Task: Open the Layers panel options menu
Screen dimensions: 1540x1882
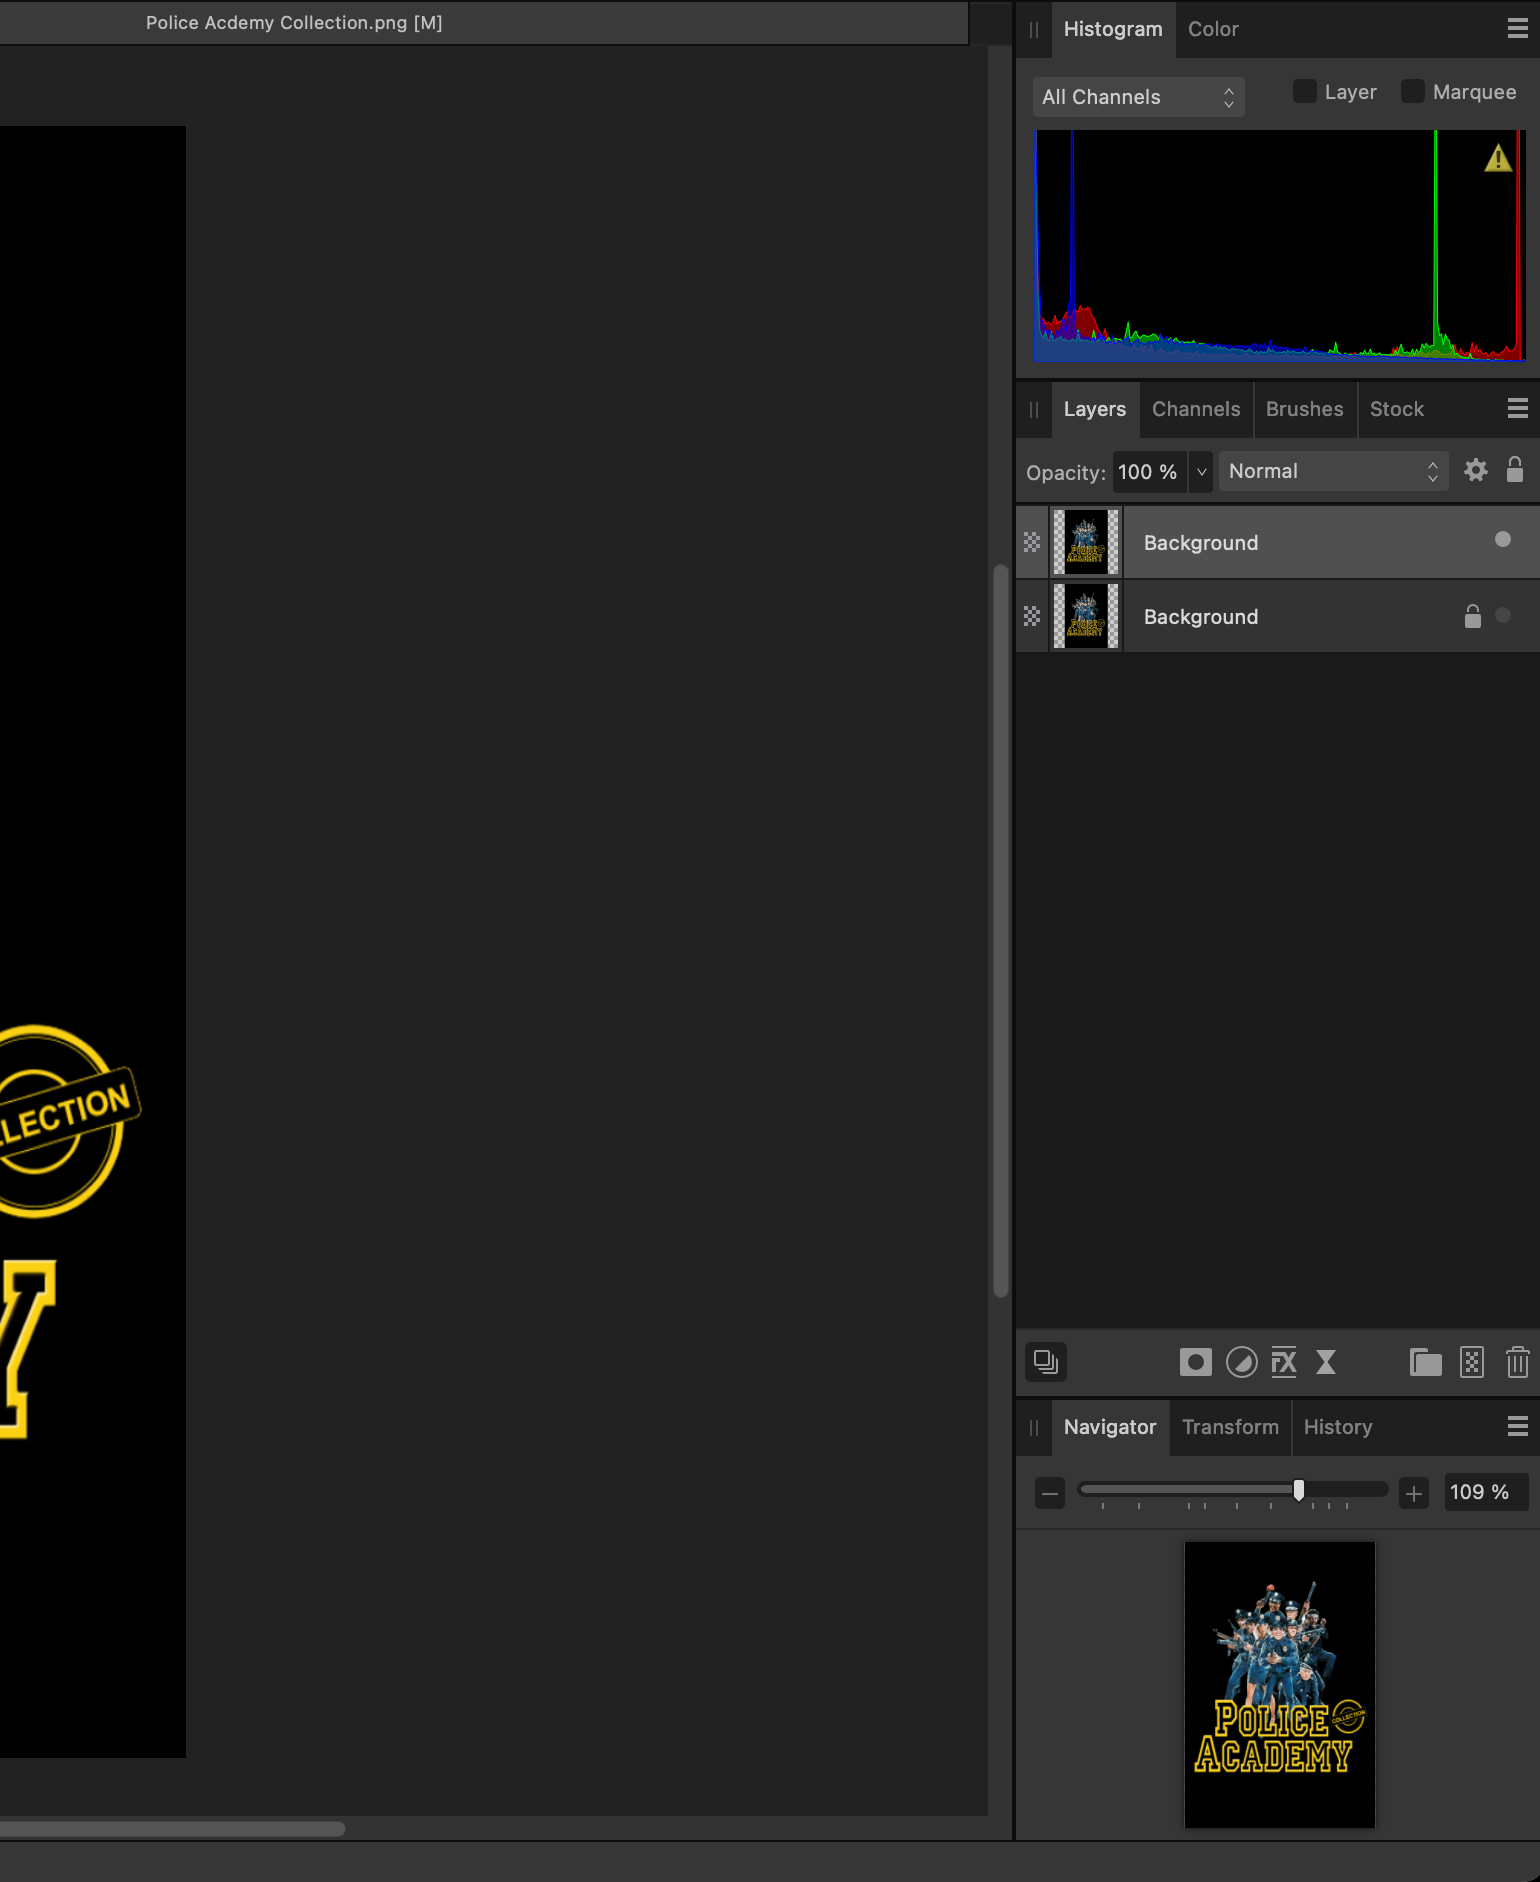Action: click(x=1517, y=408)
